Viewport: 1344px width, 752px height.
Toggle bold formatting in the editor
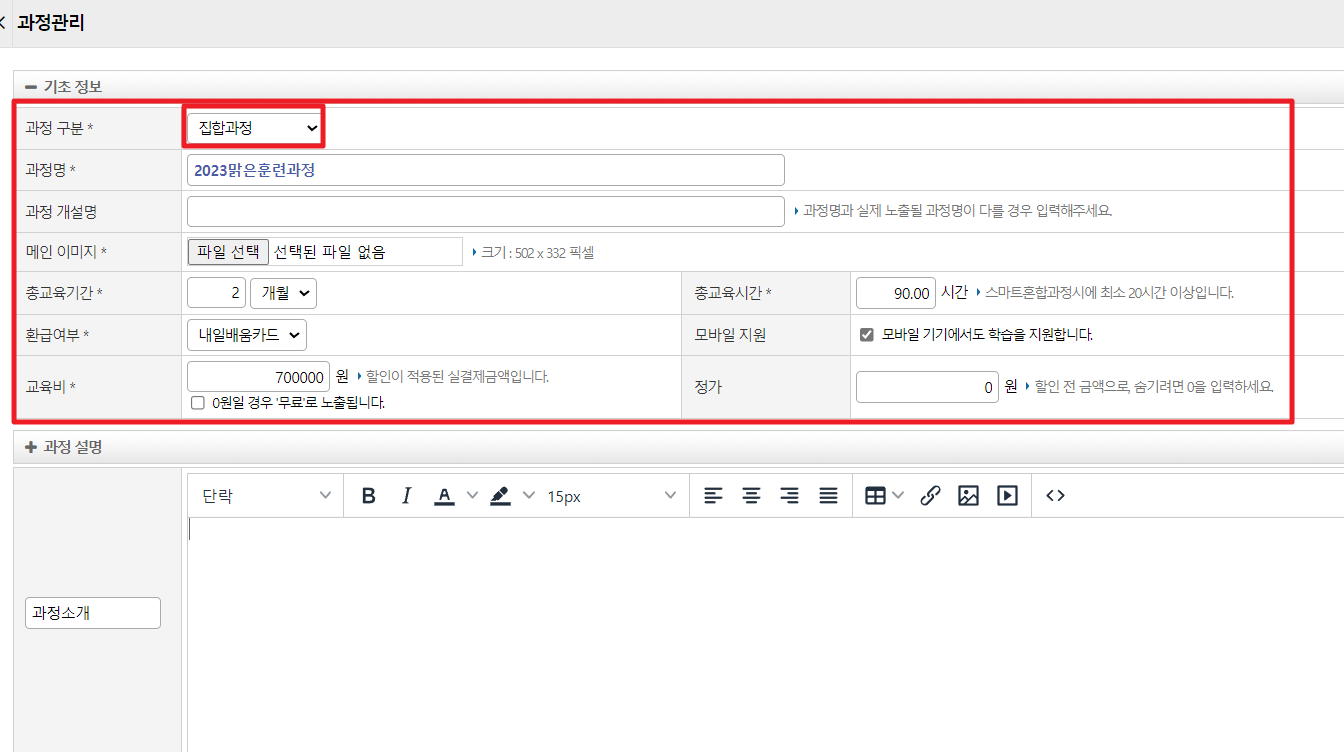369,496
